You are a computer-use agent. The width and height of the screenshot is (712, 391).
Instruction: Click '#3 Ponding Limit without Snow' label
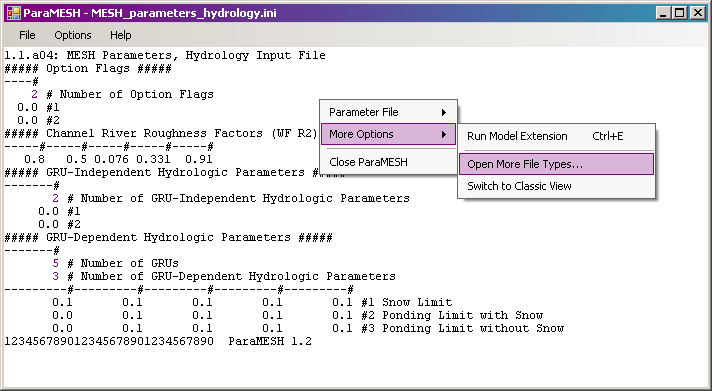click(462, 328)
